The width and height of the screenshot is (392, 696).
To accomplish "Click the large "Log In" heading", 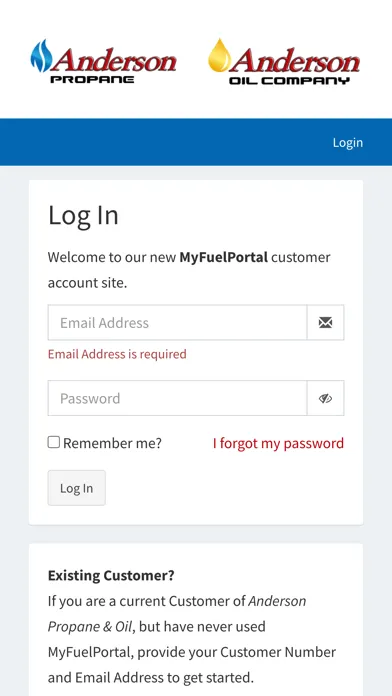I will click(83, 216).
